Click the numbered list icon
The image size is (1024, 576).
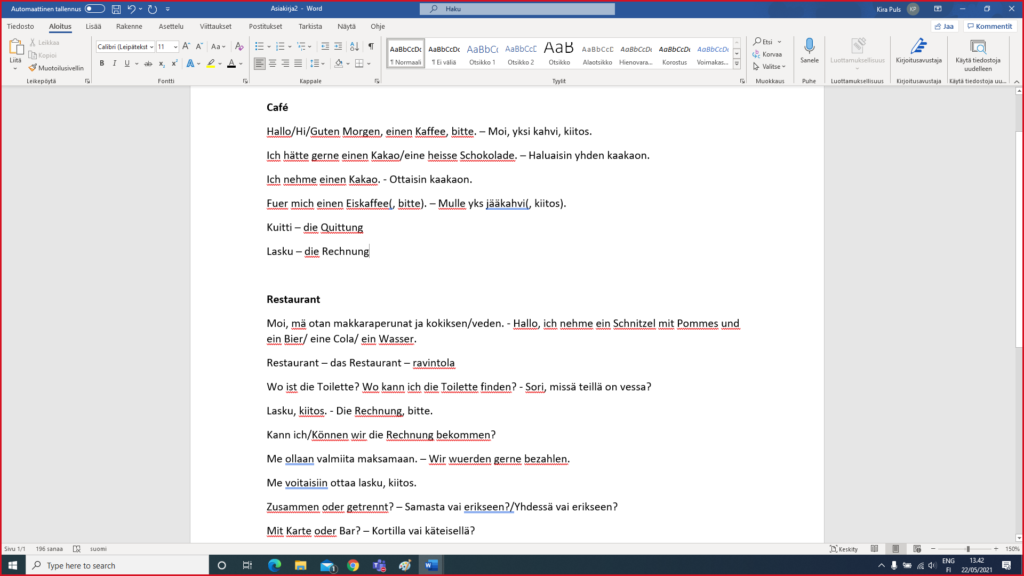point(280,47)
